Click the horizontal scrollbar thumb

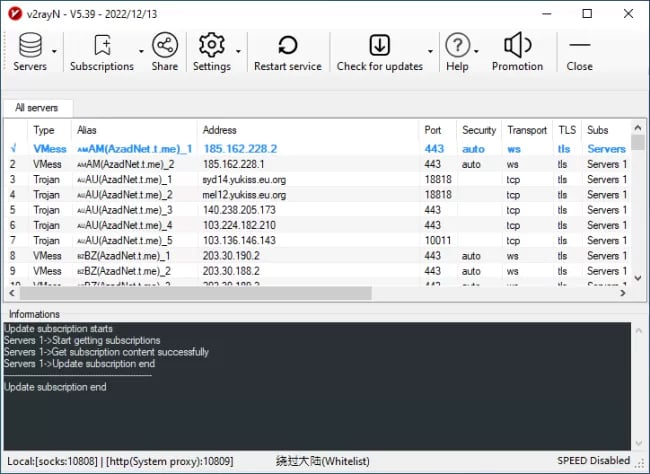pos(196,293)
